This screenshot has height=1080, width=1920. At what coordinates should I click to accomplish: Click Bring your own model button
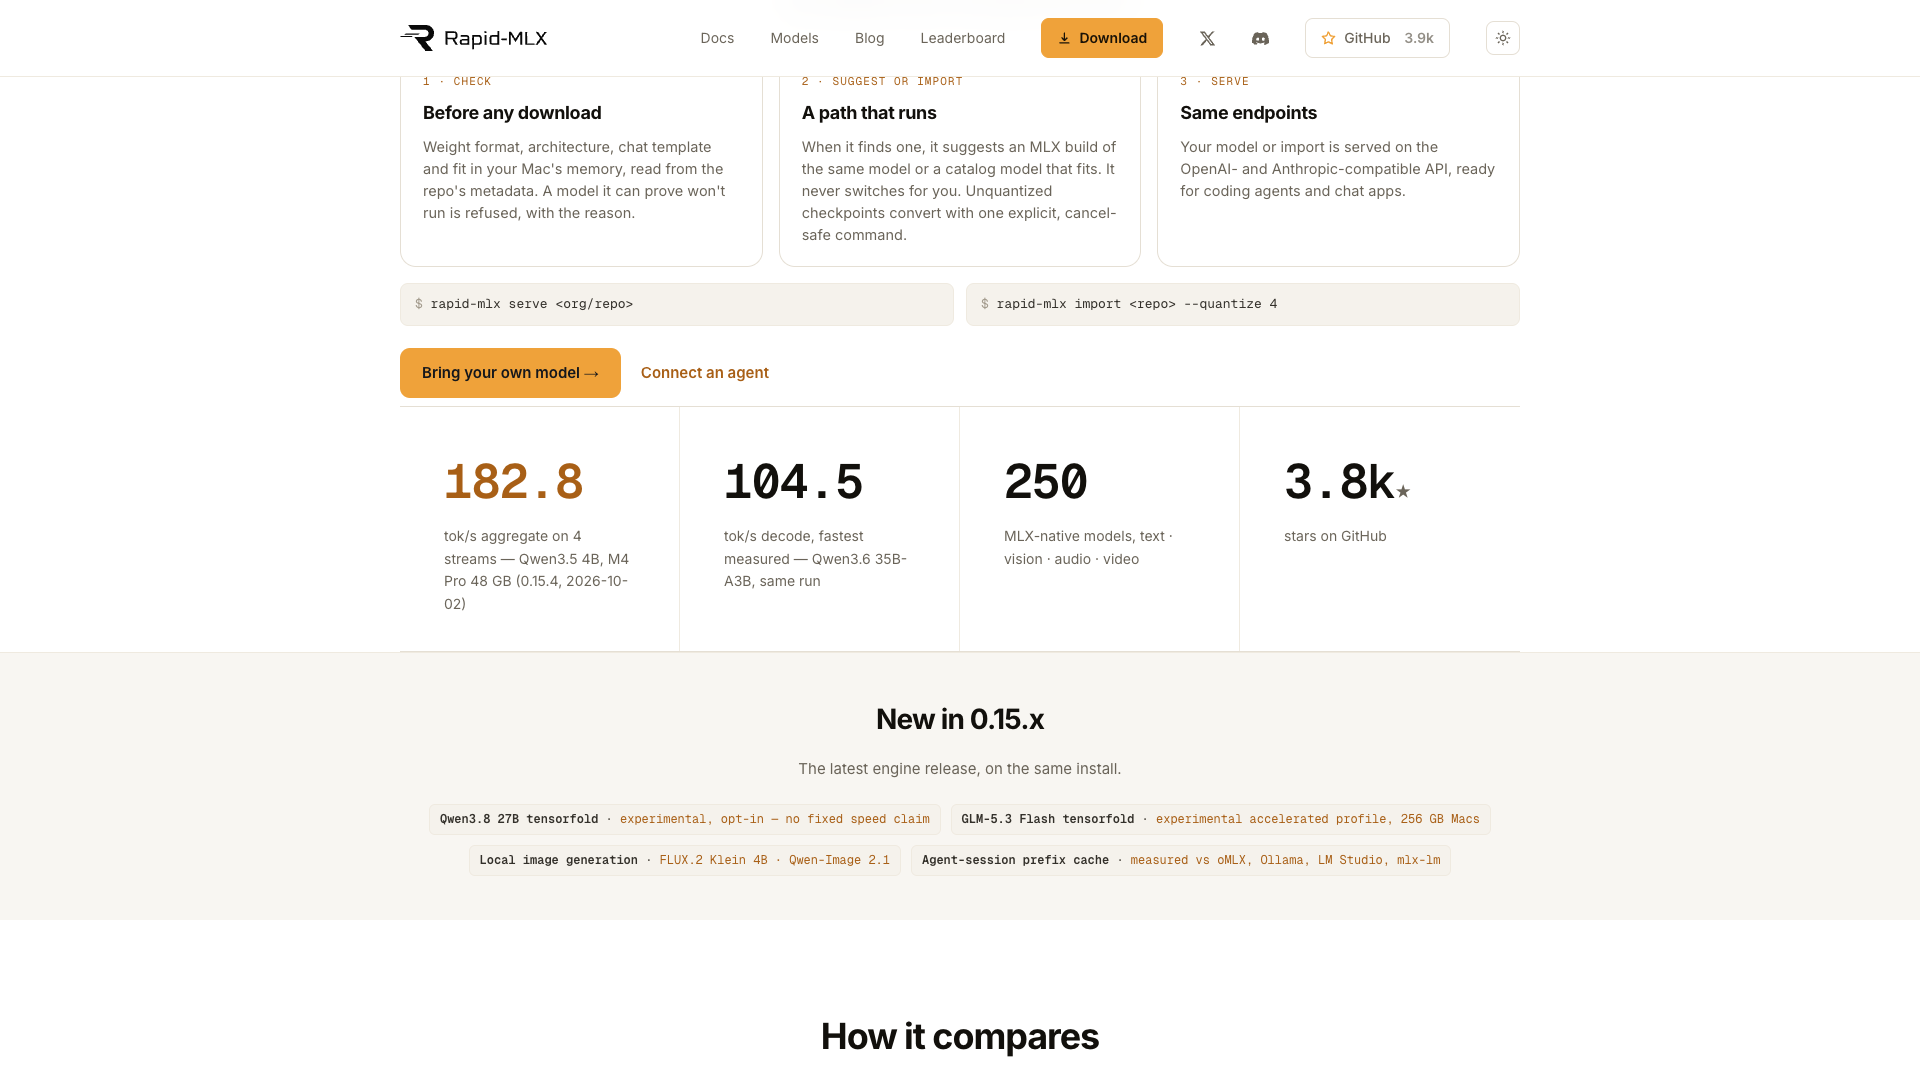click(x=510, y=373)
